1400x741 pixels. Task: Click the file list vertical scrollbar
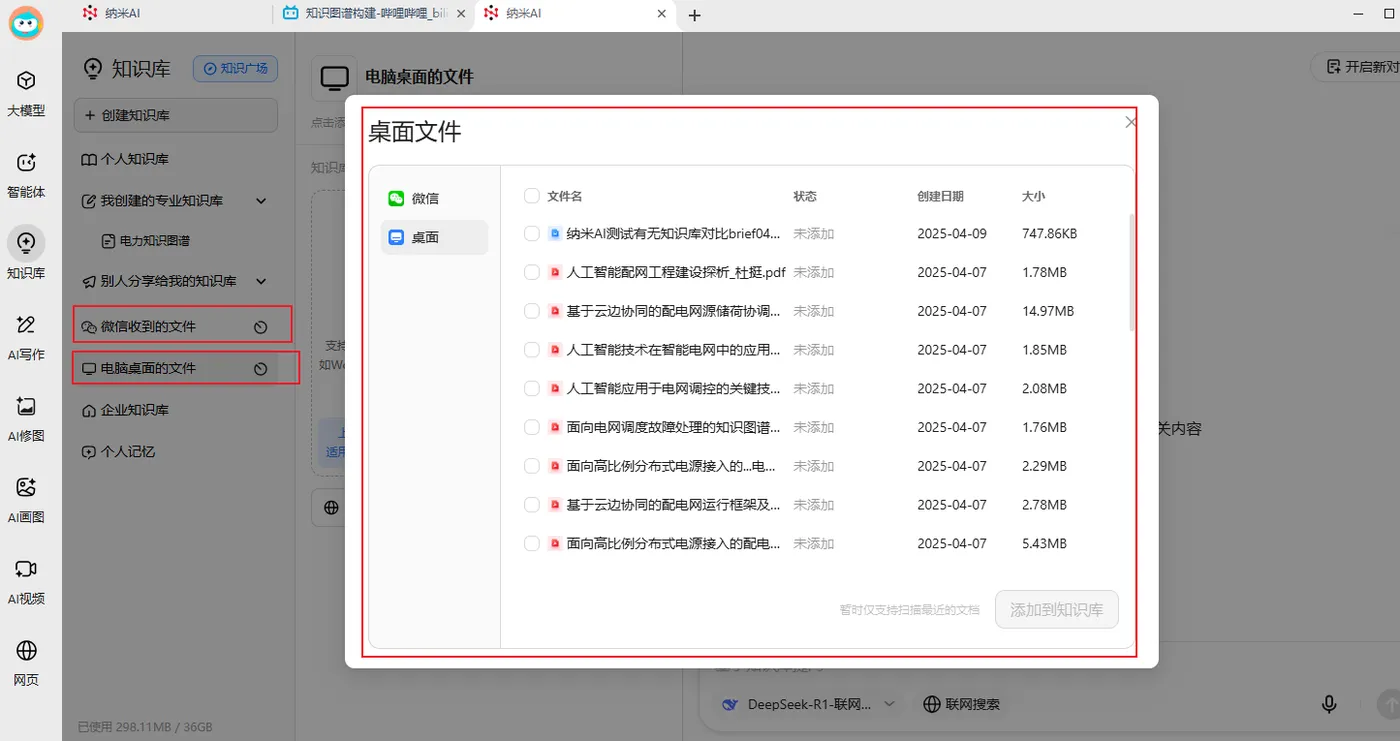tap(1131, 271)
